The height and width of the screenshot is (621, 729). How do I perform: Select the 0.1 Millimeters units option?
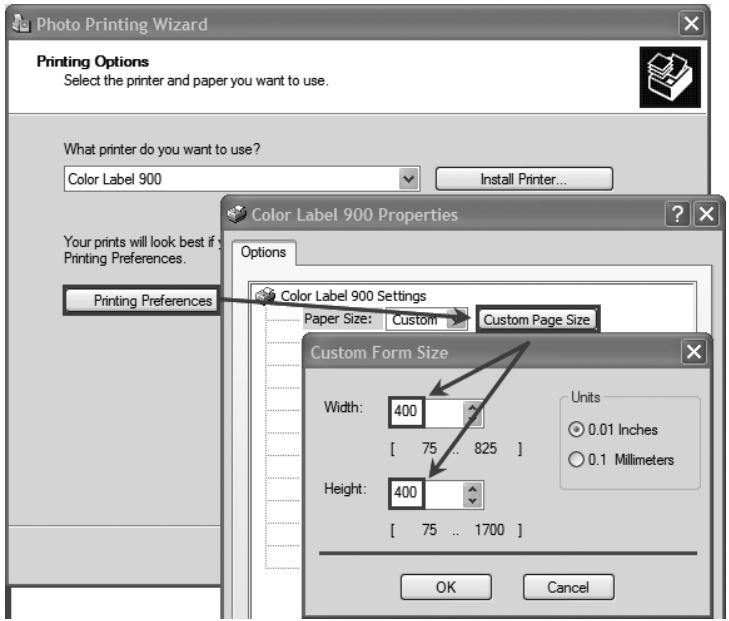click(622, 460)
